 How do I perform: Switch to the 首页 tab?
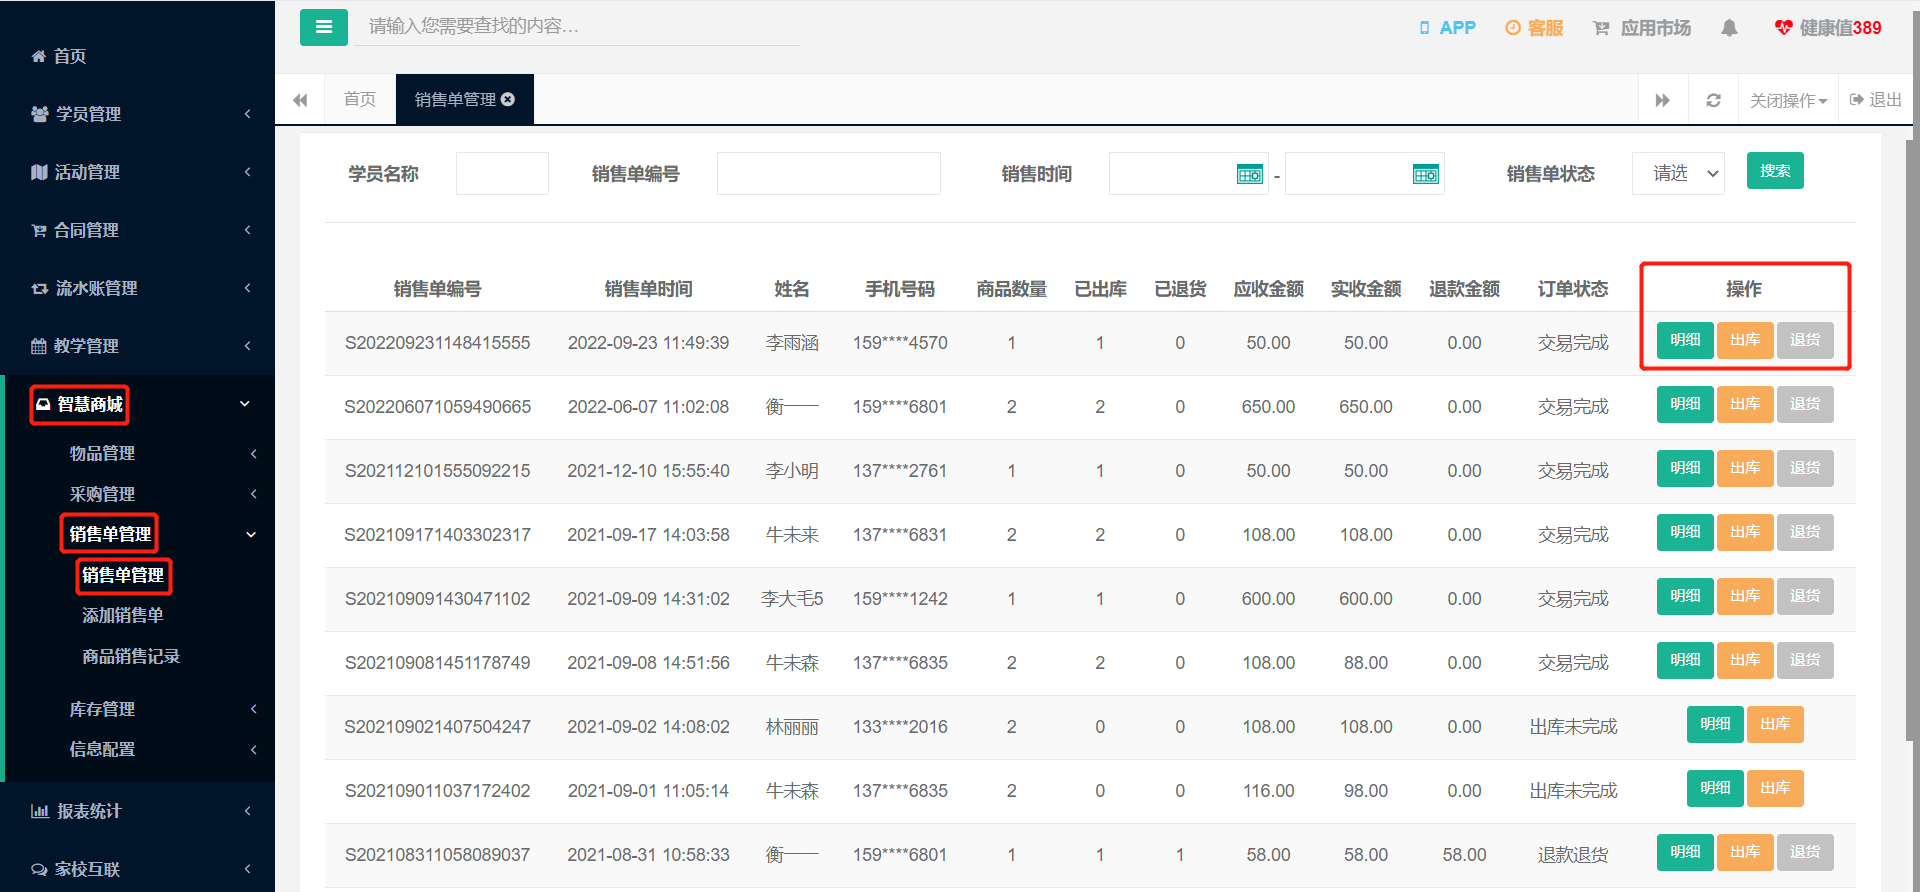point(360,99)
